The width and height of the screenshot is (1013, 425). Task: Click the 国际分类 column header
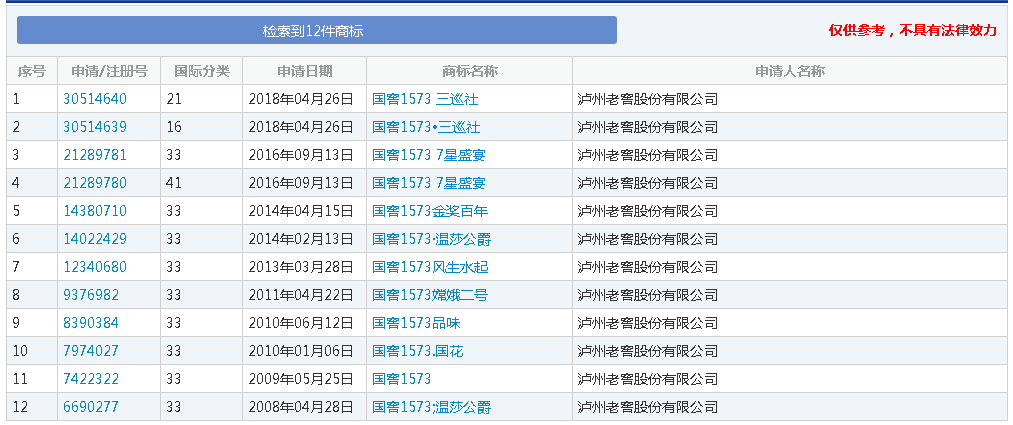[202, 71]
